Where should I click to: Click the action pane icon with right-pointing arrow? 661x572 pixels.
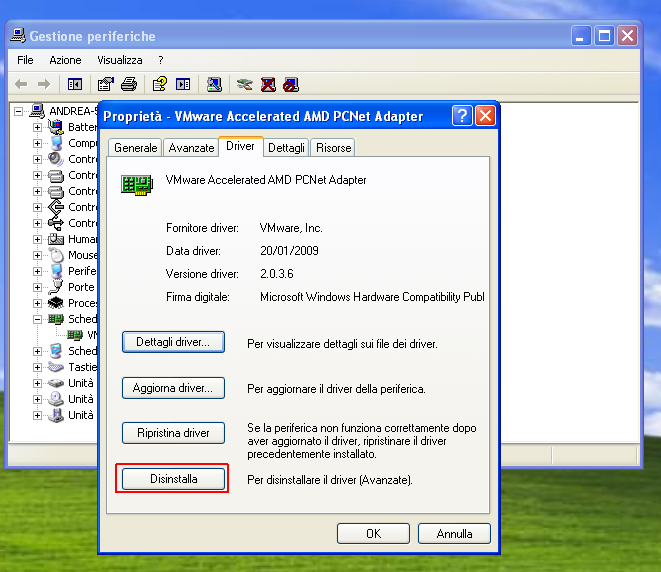coord(183,84)
